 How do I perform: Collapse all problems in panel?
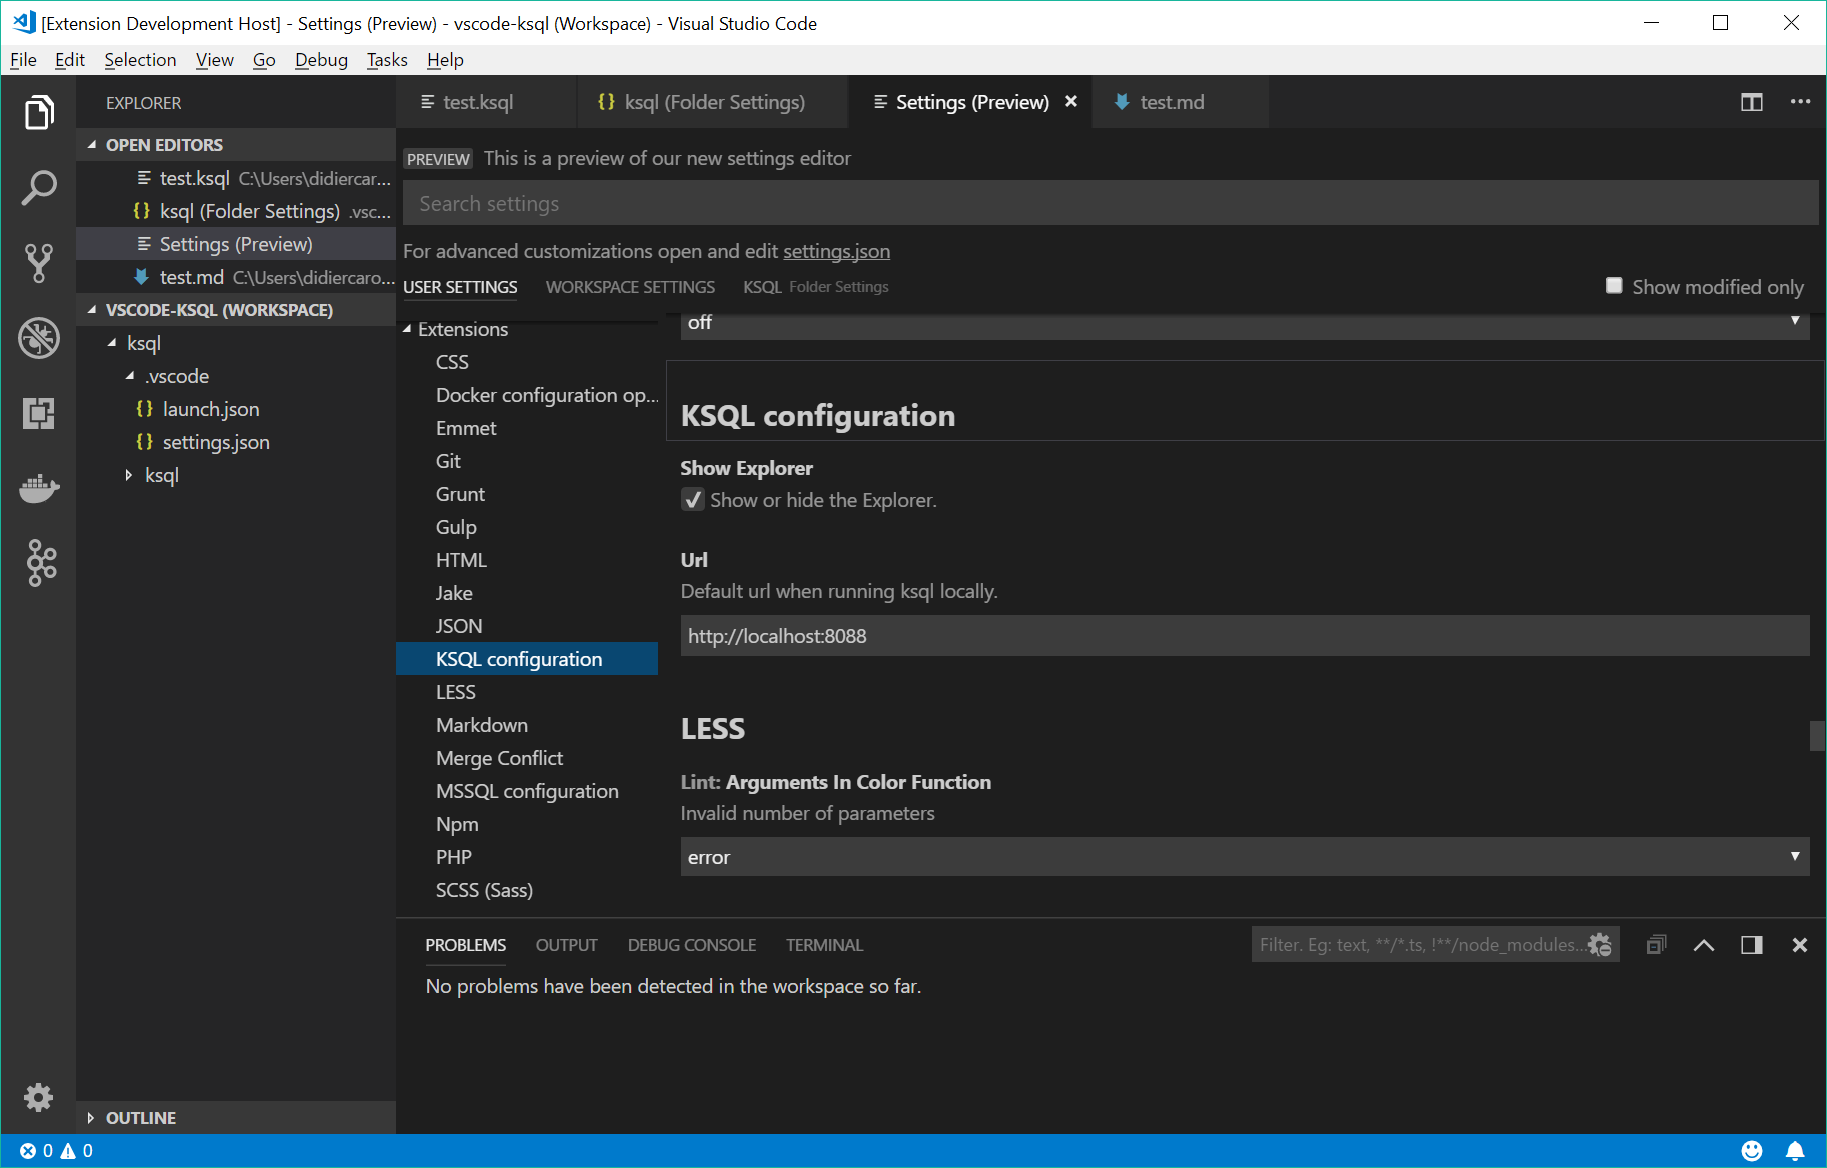tap(1656, 945)
